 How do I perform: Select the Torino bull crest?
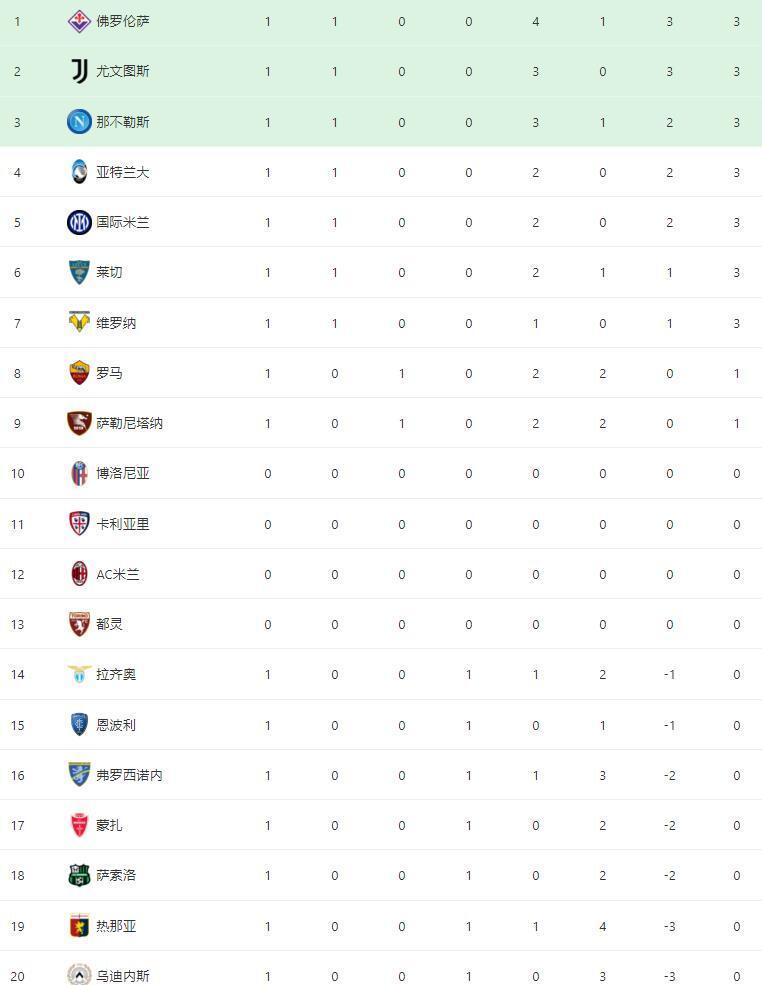(x=79, y=624)
